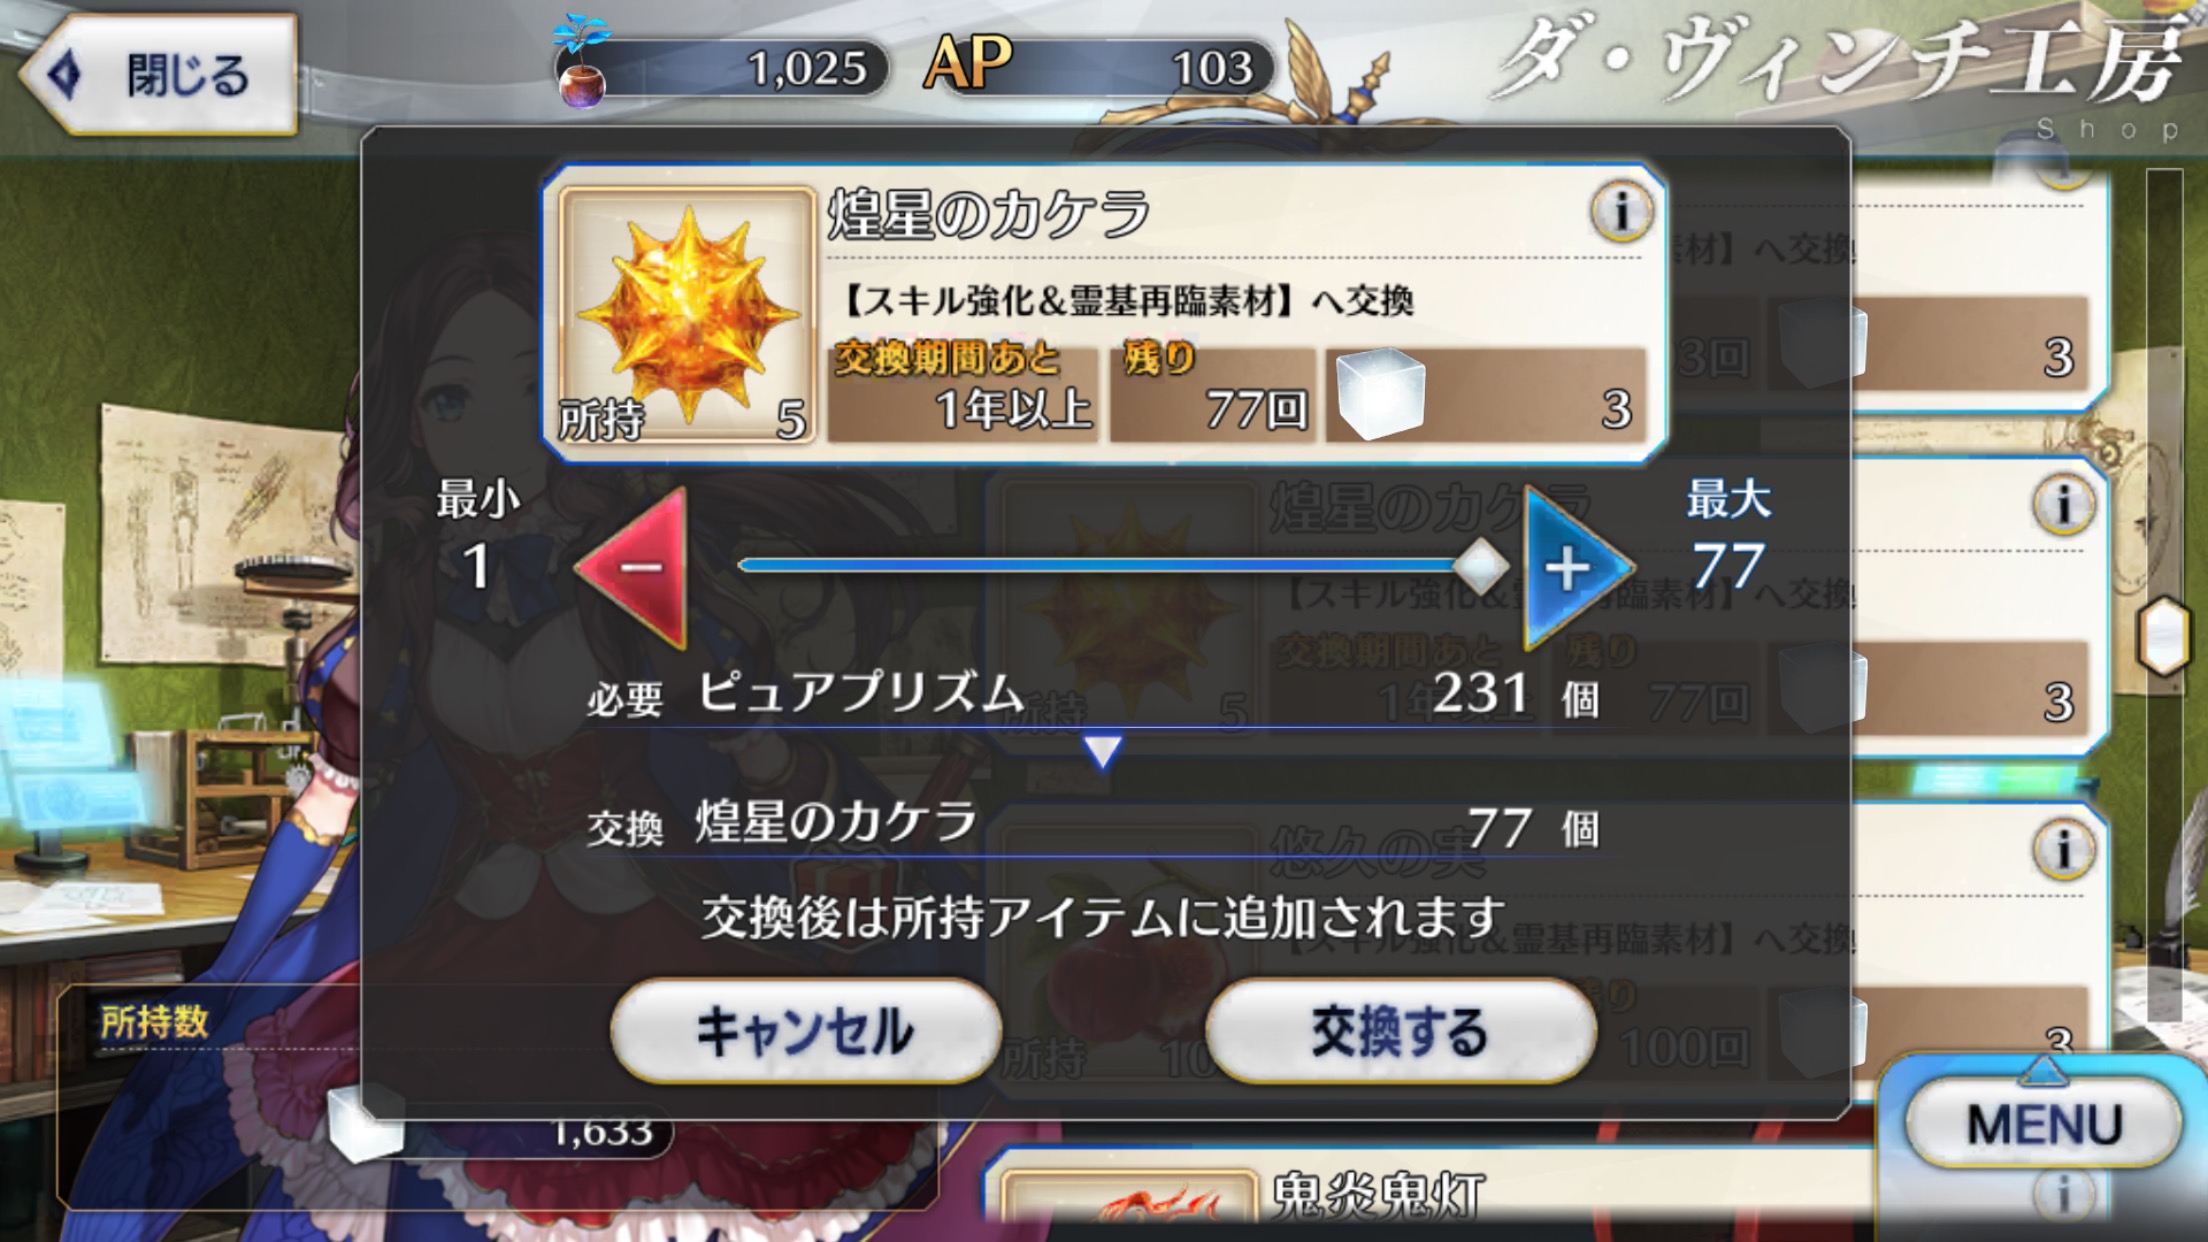The height and width of the screenshot is (1242, 2208).
Task: Click the 閉じる back button
Action: pyautogui.click(x=160, y=75)
